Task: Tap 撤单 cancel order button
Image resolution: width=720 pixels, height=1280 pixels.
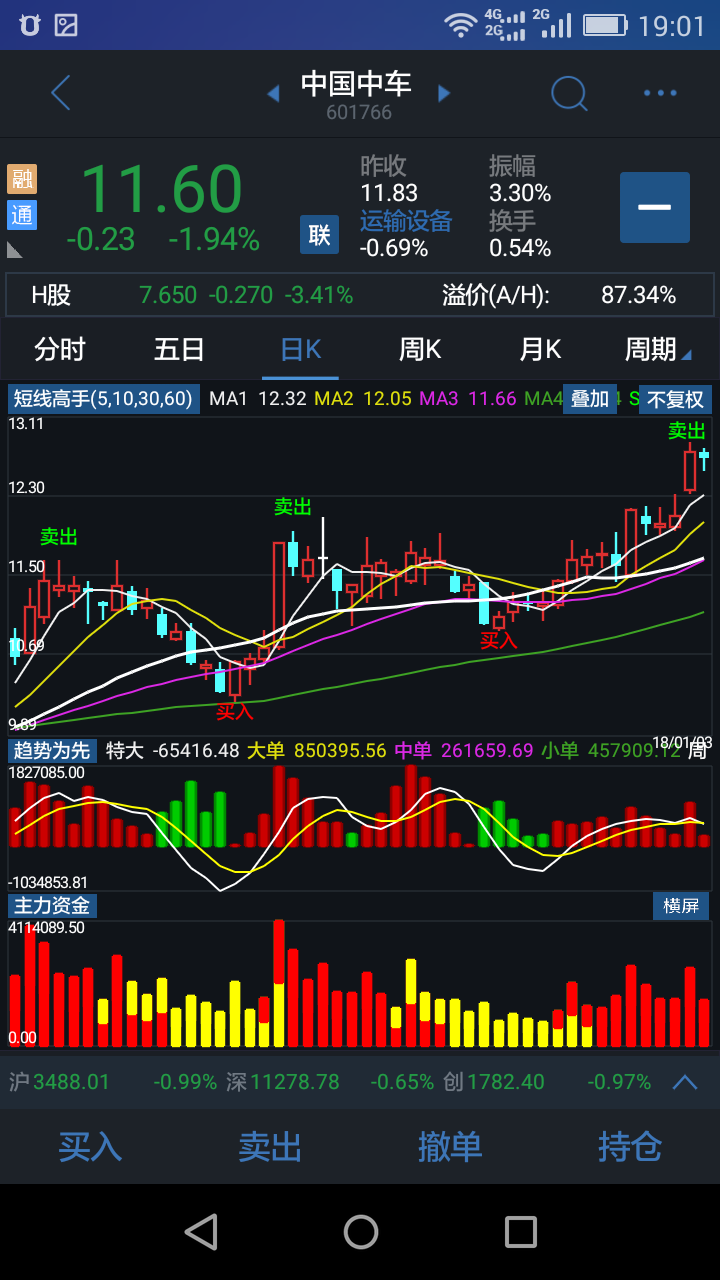Action: [450, 1146]
